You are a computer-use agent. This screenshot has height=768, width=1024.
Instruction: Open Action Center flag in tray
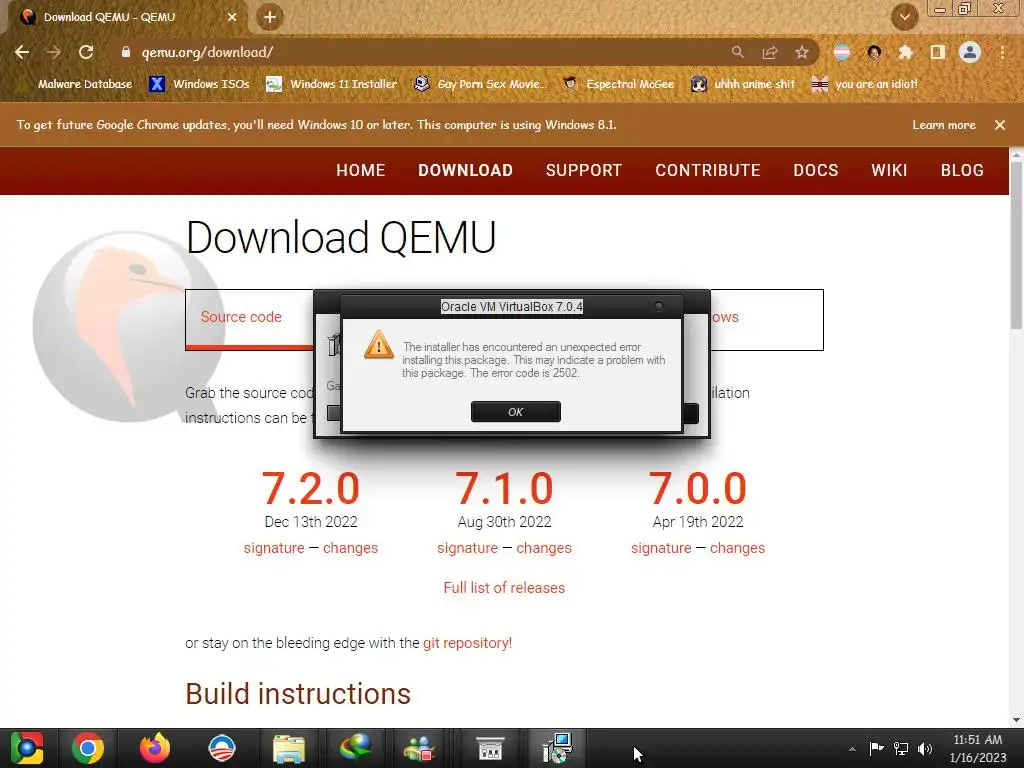[x=876, y=748]
